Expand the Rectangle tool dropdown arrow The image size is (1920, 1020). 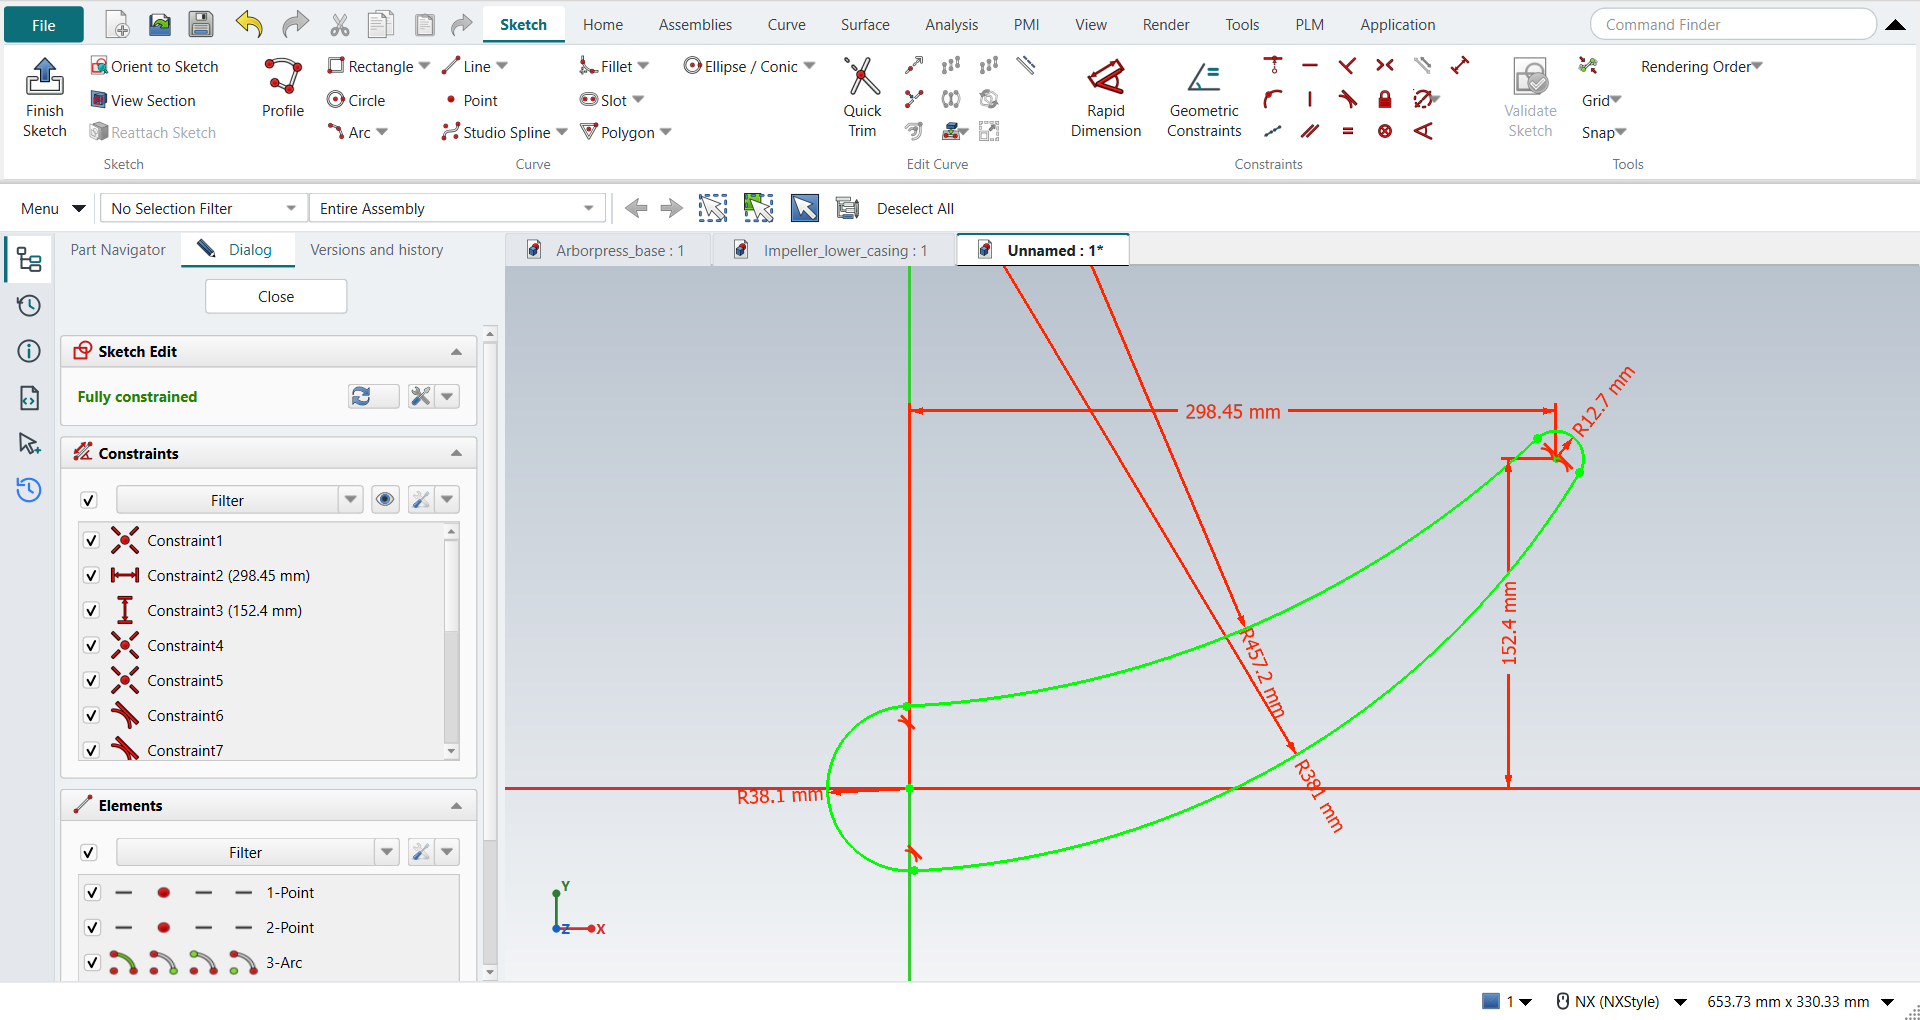click(424, 66)
